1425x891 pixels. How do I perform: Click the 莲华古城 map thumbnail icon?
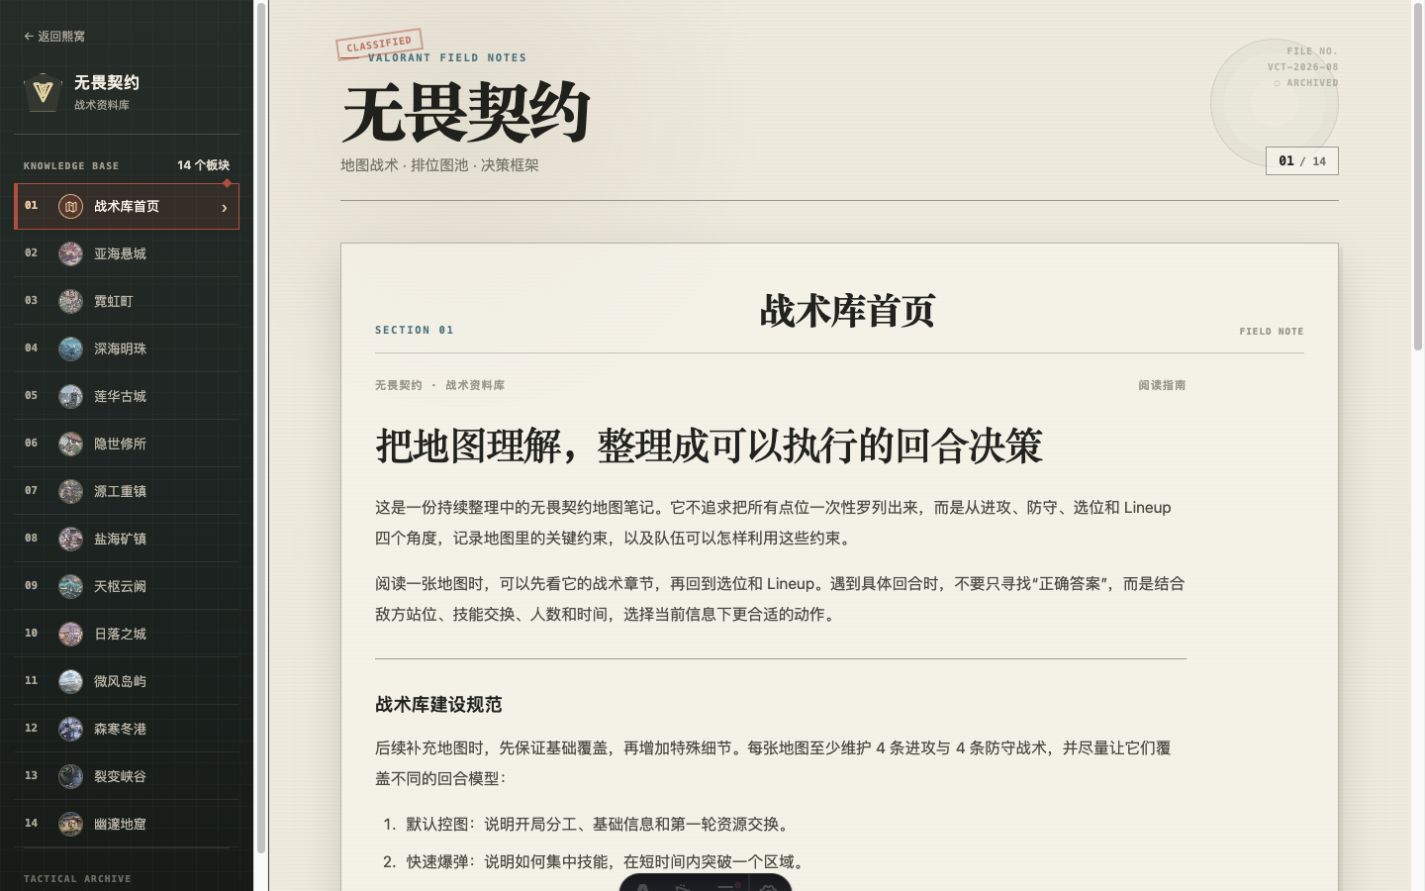(70, 396)
